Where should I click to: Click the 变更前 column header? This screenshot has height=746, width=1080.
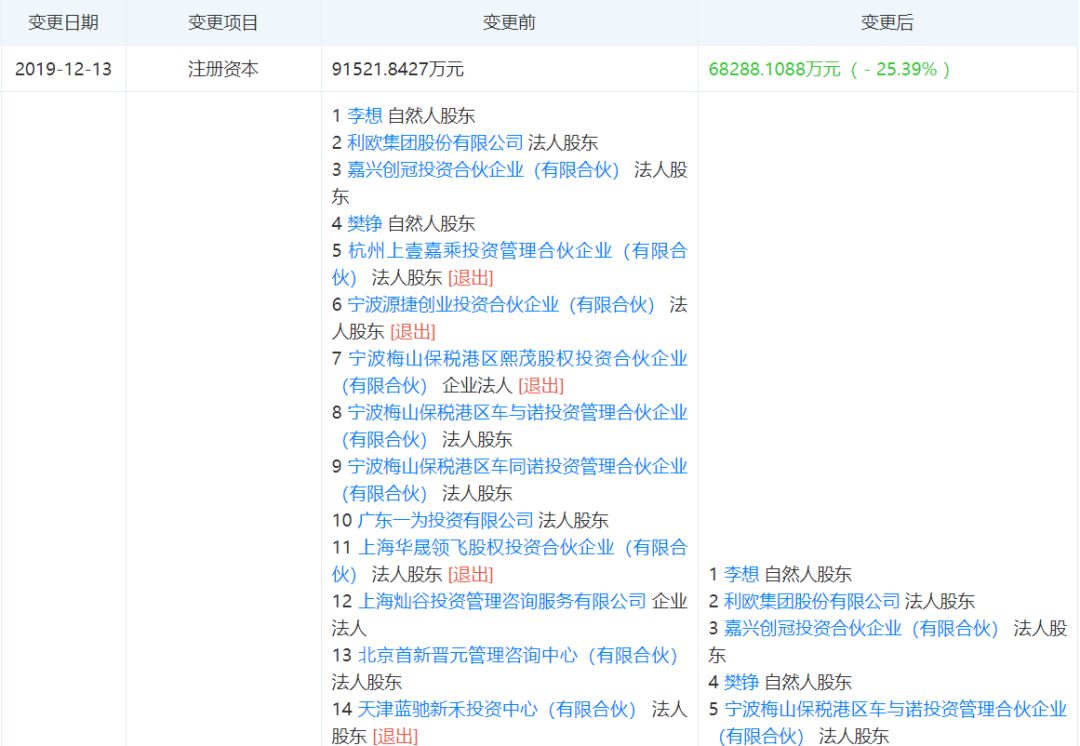509,23
